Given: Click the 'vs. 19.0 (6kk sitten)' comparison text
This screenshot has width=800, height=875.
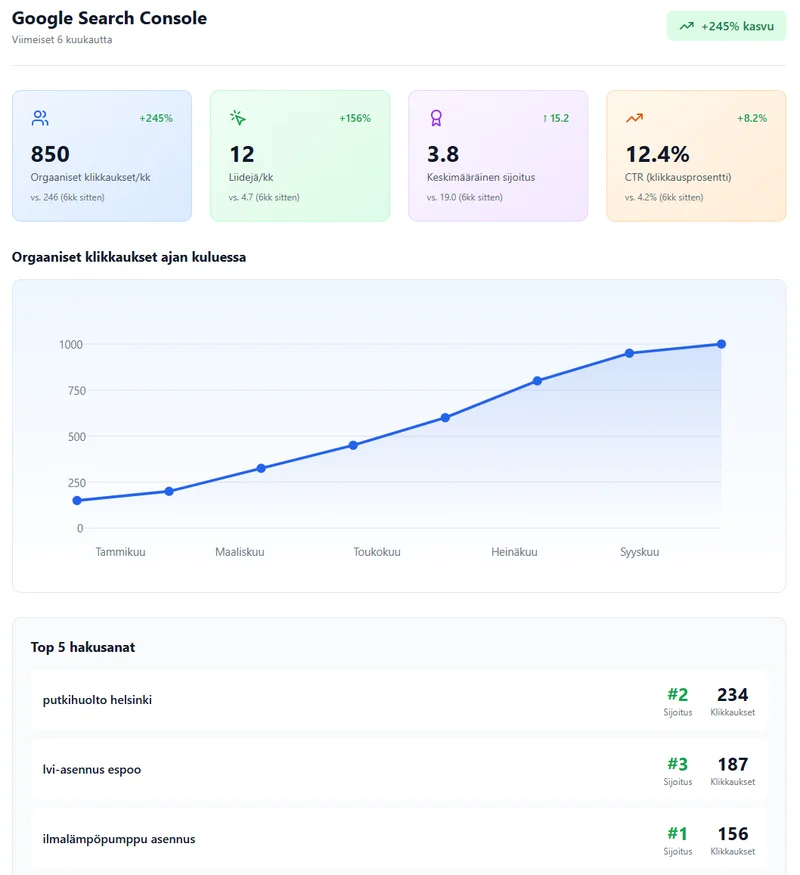Looking at the screenshot, I should pyautogui.click(x=465, y=197).
